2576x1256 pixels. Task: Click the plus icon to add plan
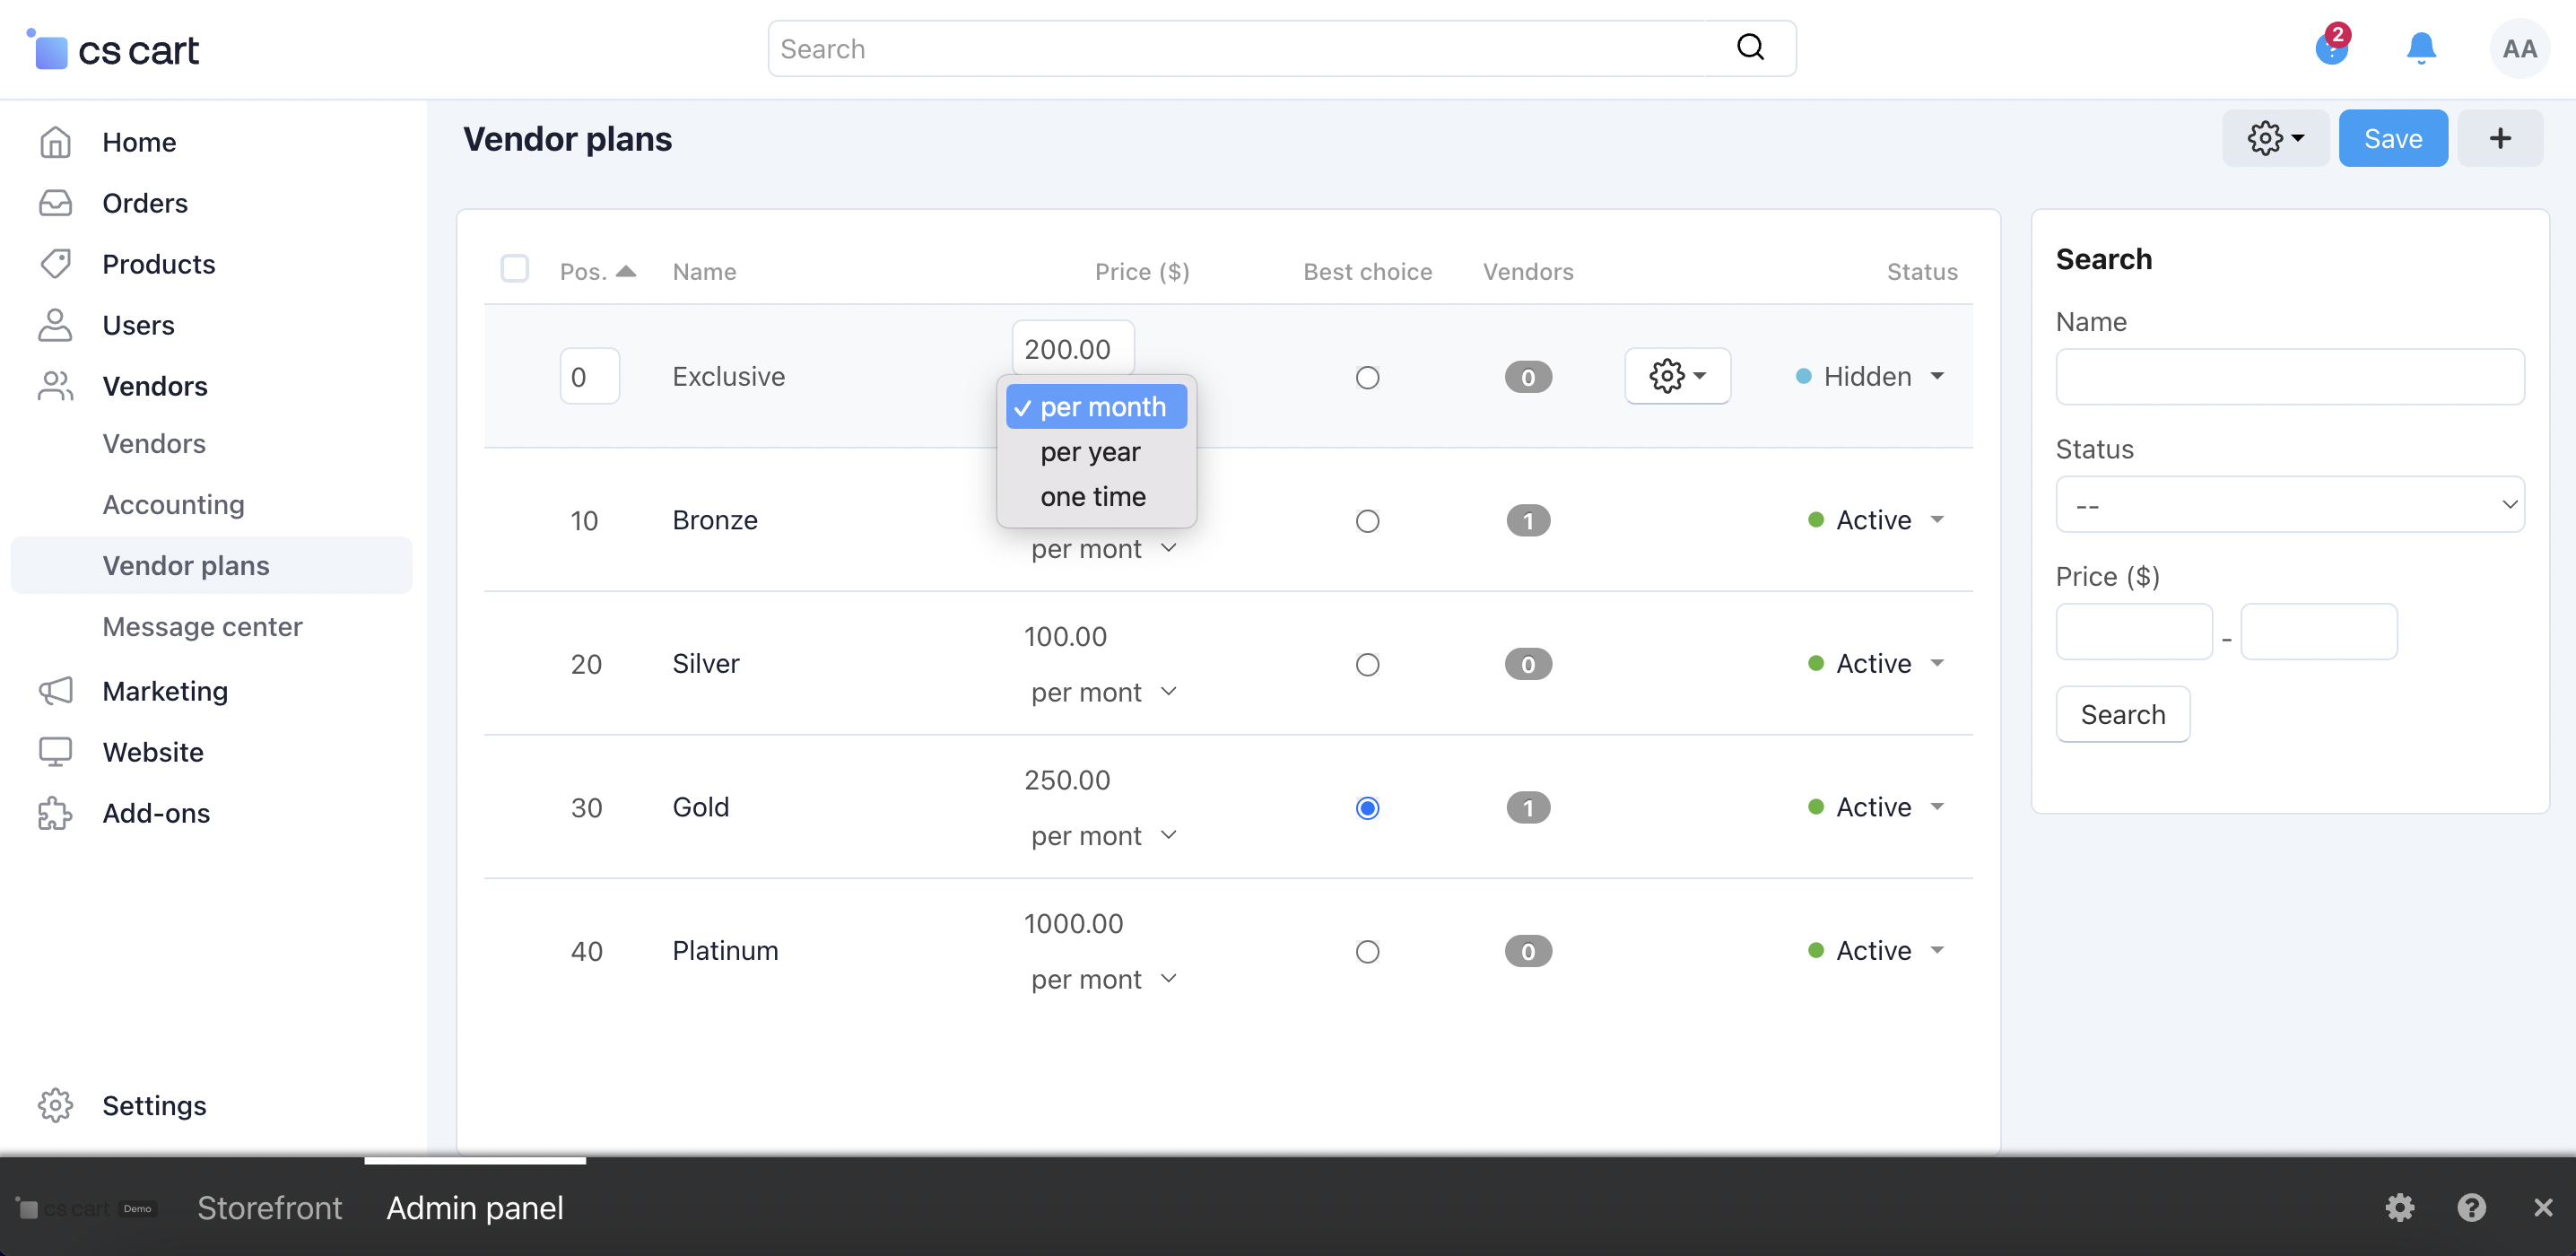click(2499, 138)
